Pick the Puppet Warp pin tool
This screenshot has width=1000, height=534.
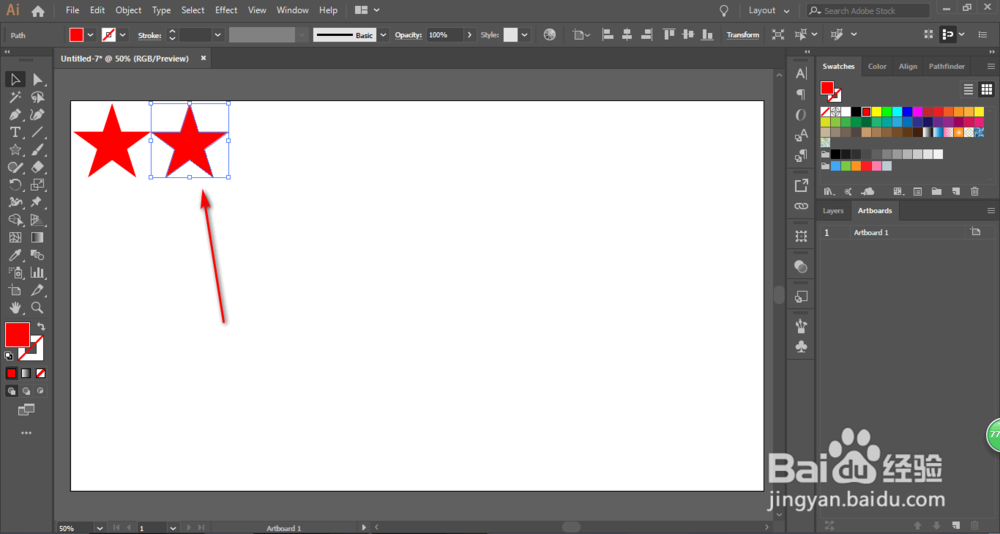pyautogui.click(x=38, y=202)
